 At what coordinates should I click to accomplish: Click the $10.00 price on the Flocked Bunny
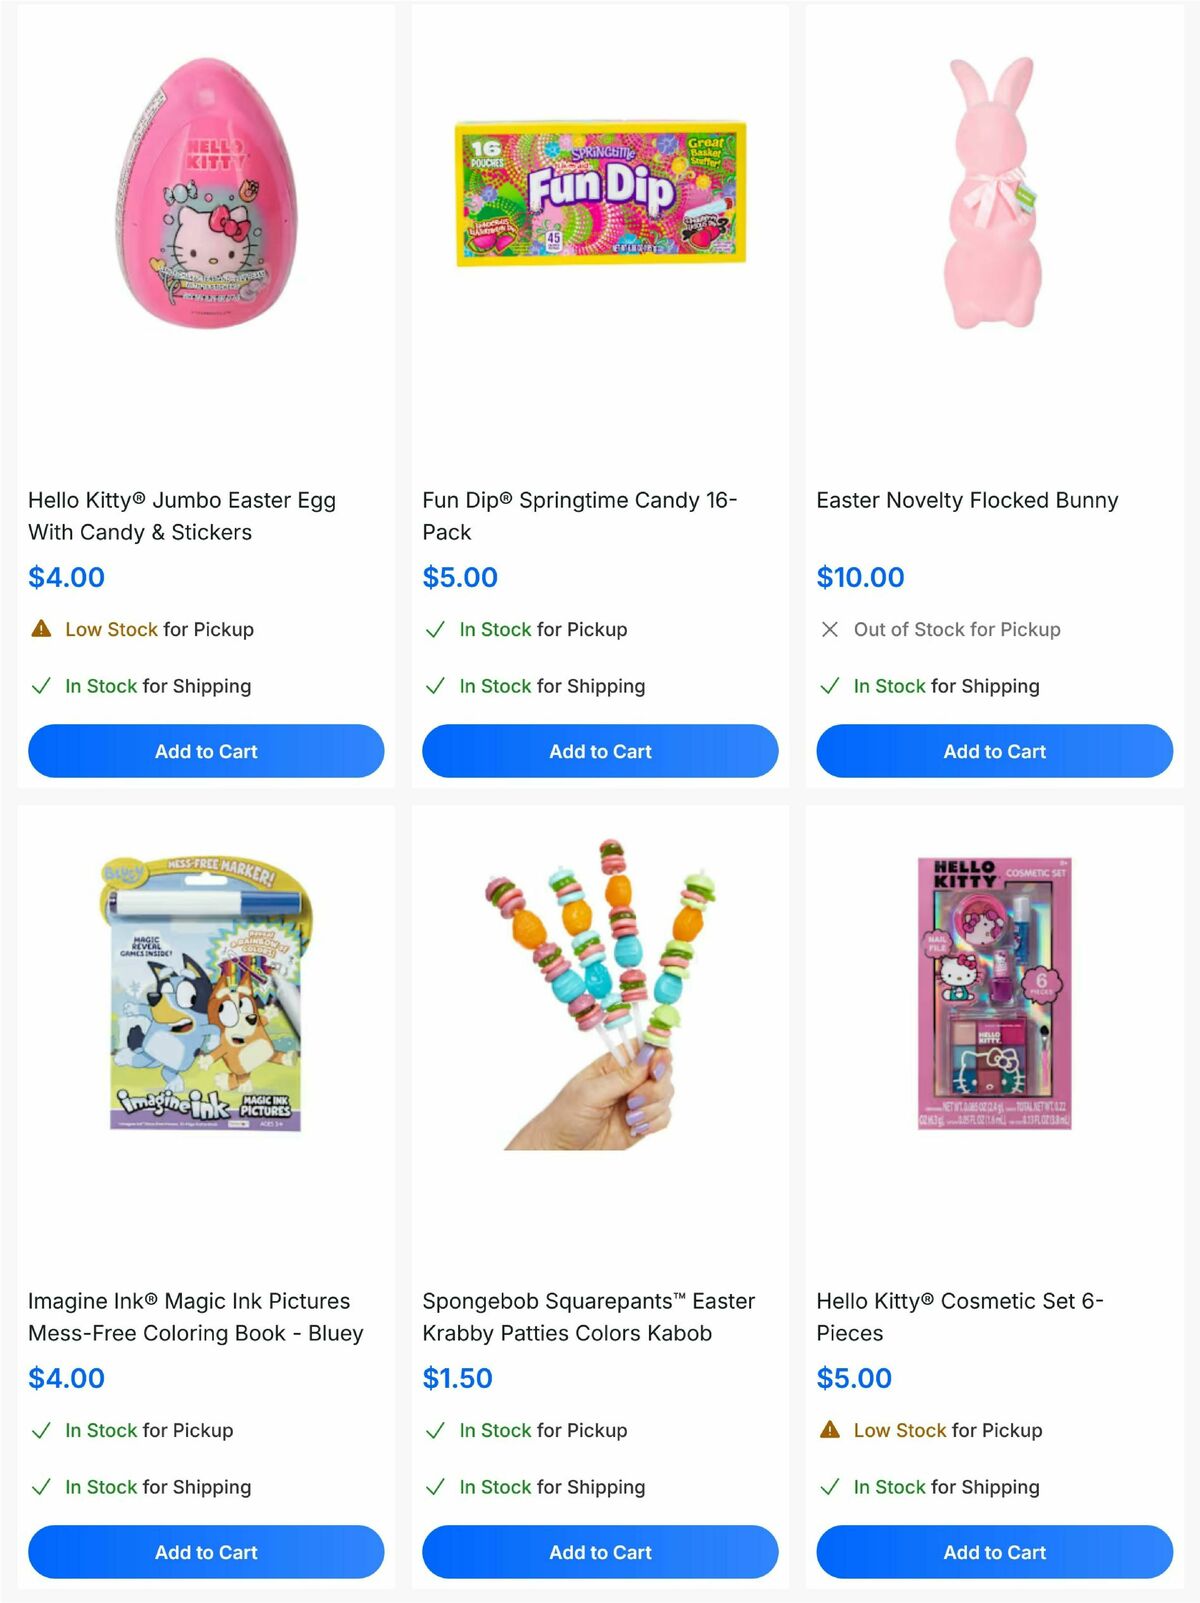tap(861, 578)
